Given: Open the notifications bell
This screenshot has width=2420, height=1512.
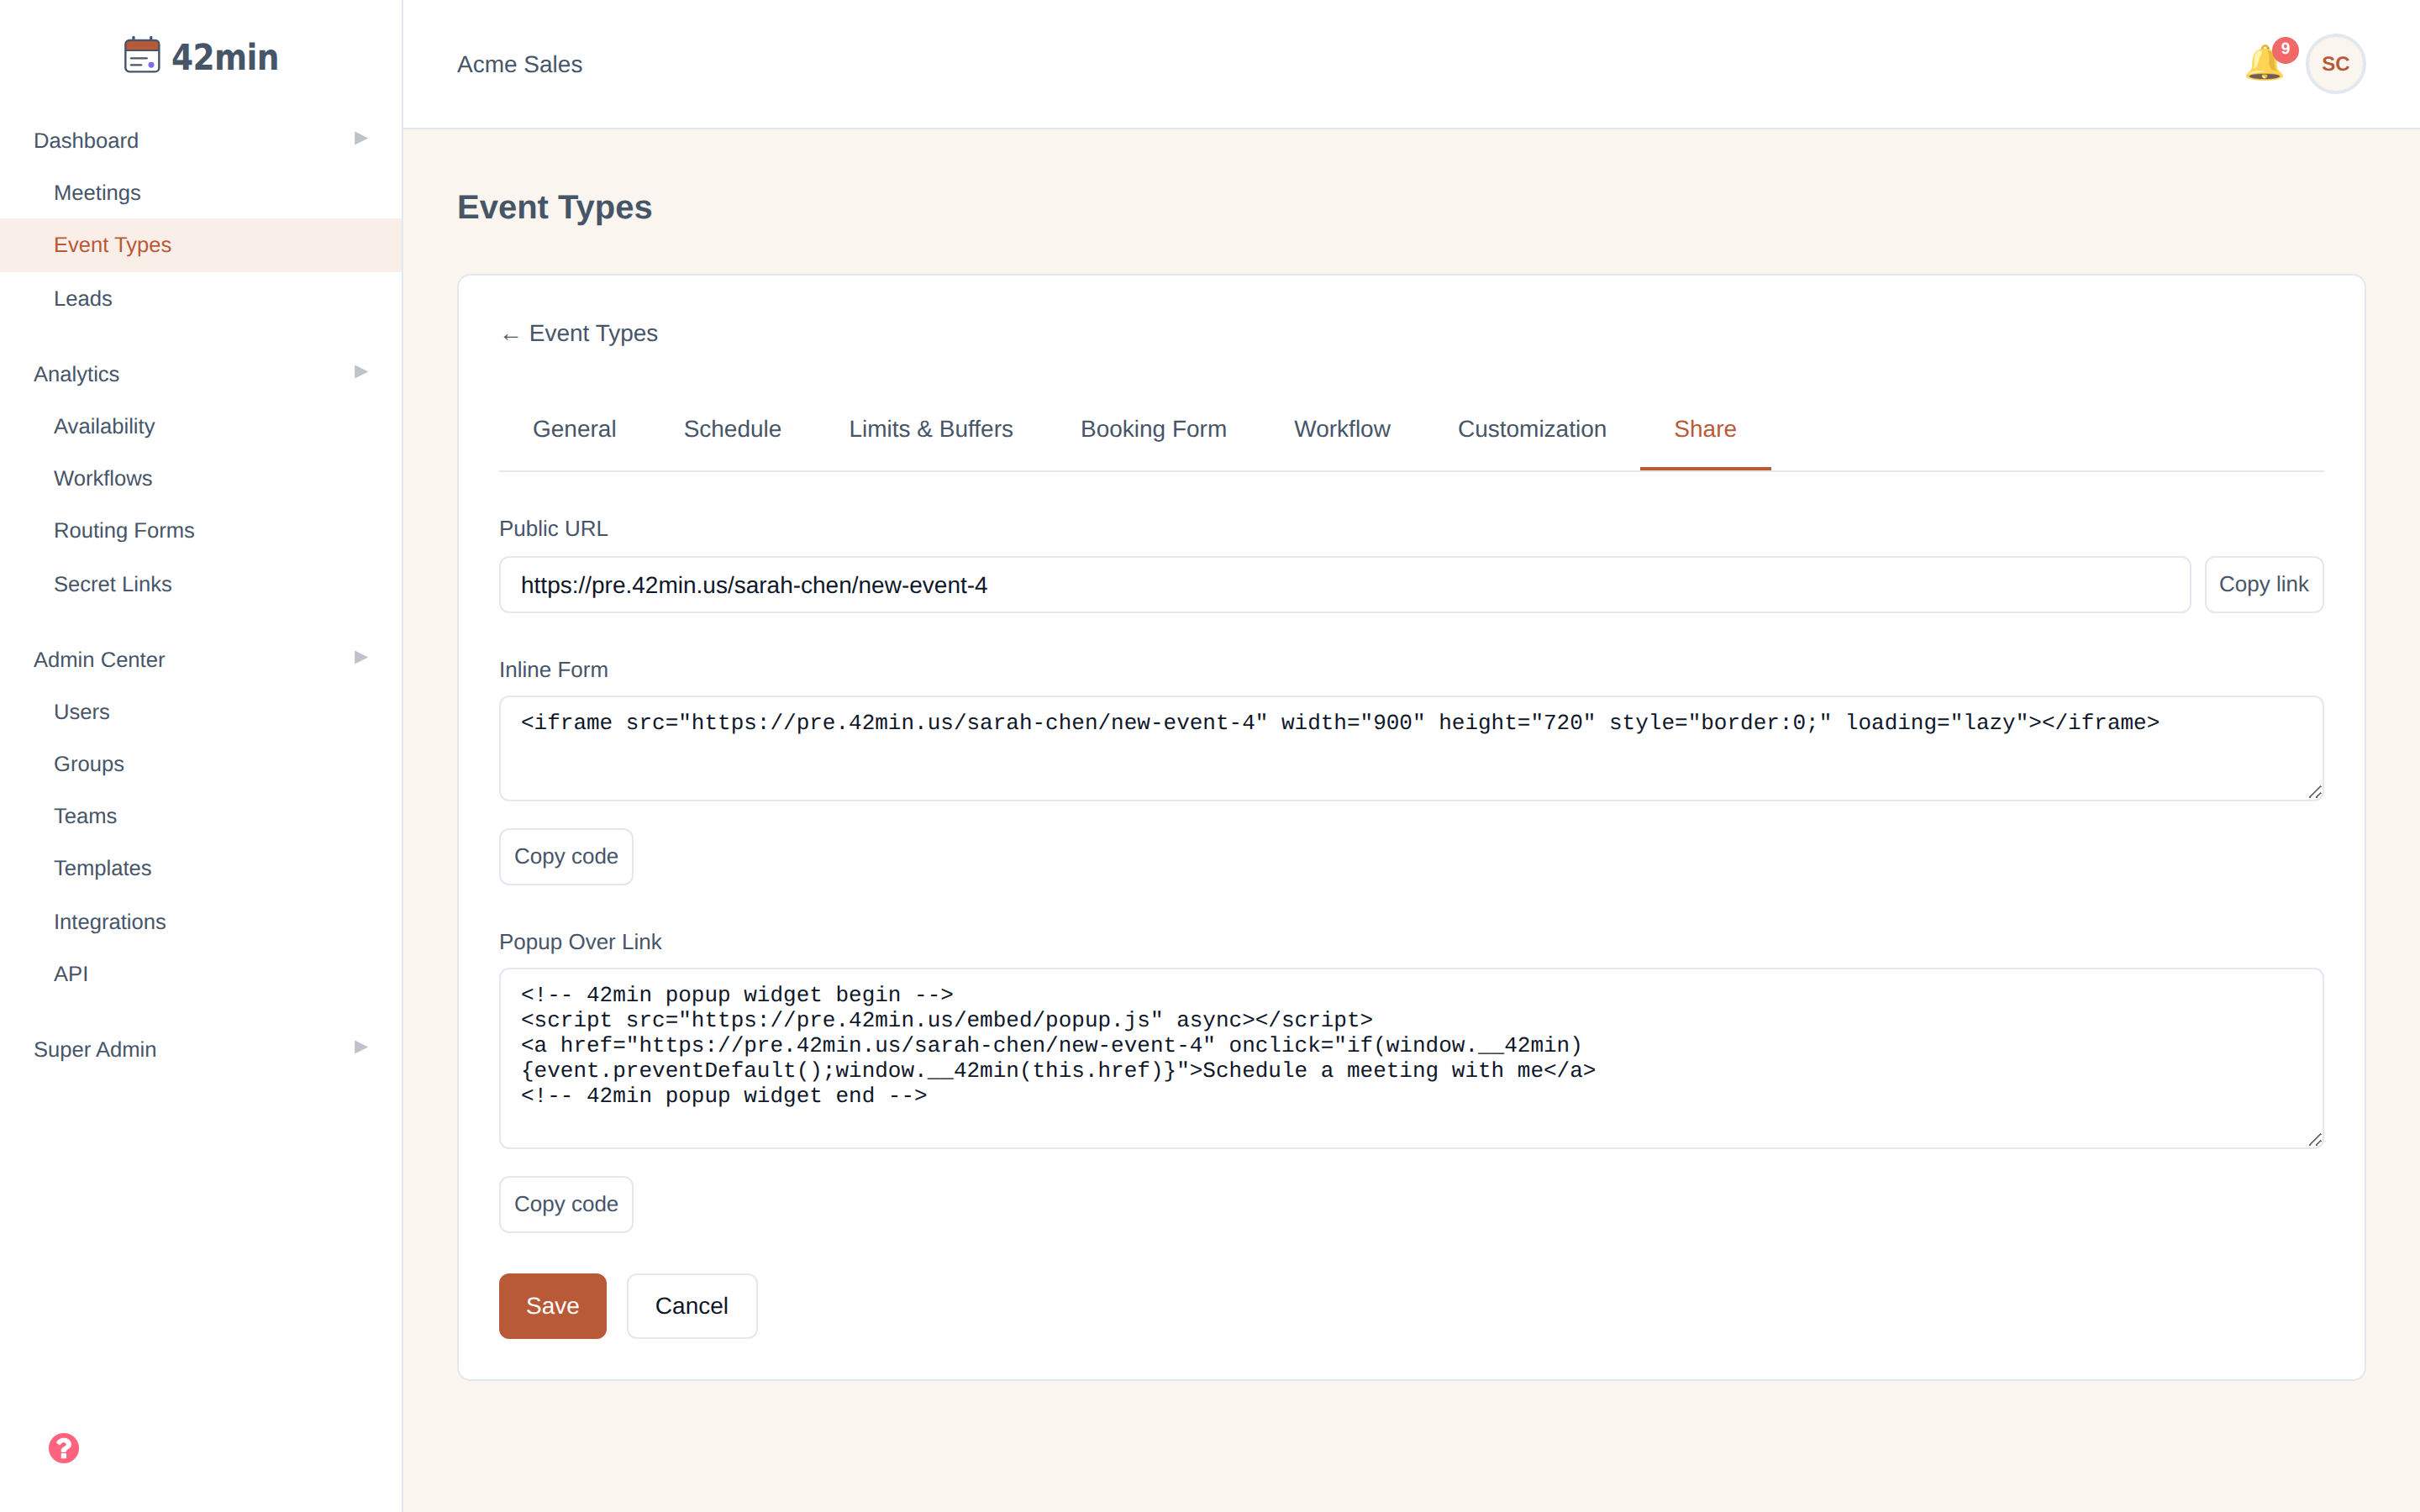Looking at the screenshot, I should (x=2264, y=64).
